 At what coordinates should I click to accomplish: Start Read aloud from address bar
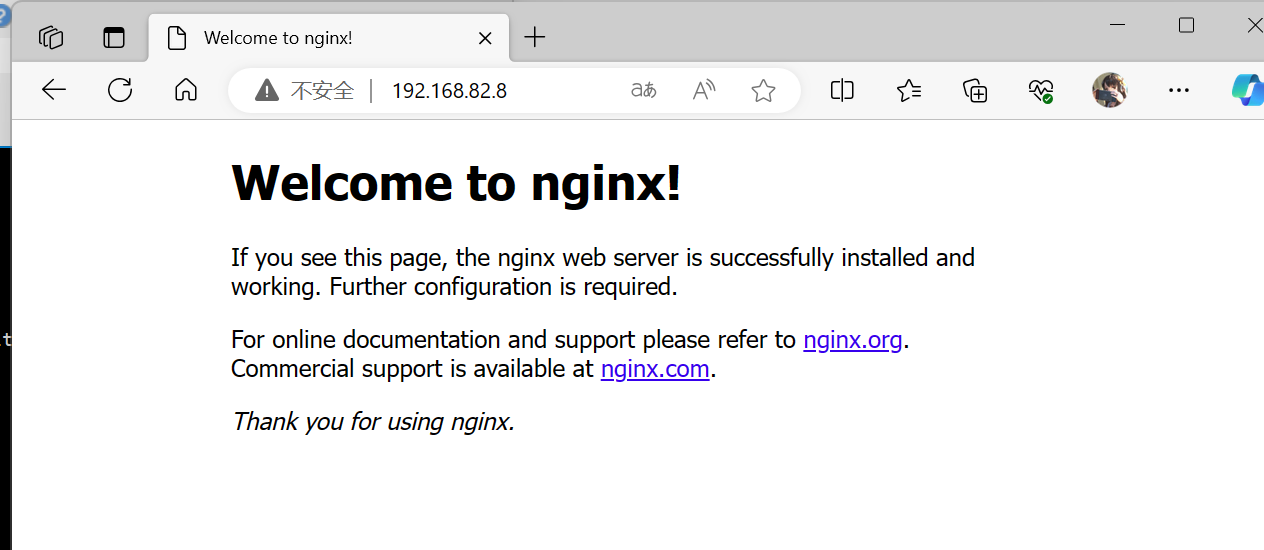[x=704, y=91]
